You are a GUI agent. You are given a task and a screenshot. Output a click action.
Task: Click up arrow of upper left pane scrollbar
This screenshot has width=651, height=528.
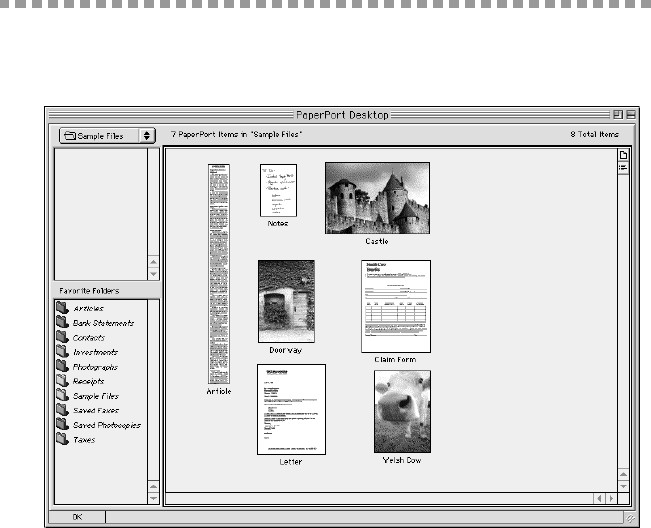154,262
